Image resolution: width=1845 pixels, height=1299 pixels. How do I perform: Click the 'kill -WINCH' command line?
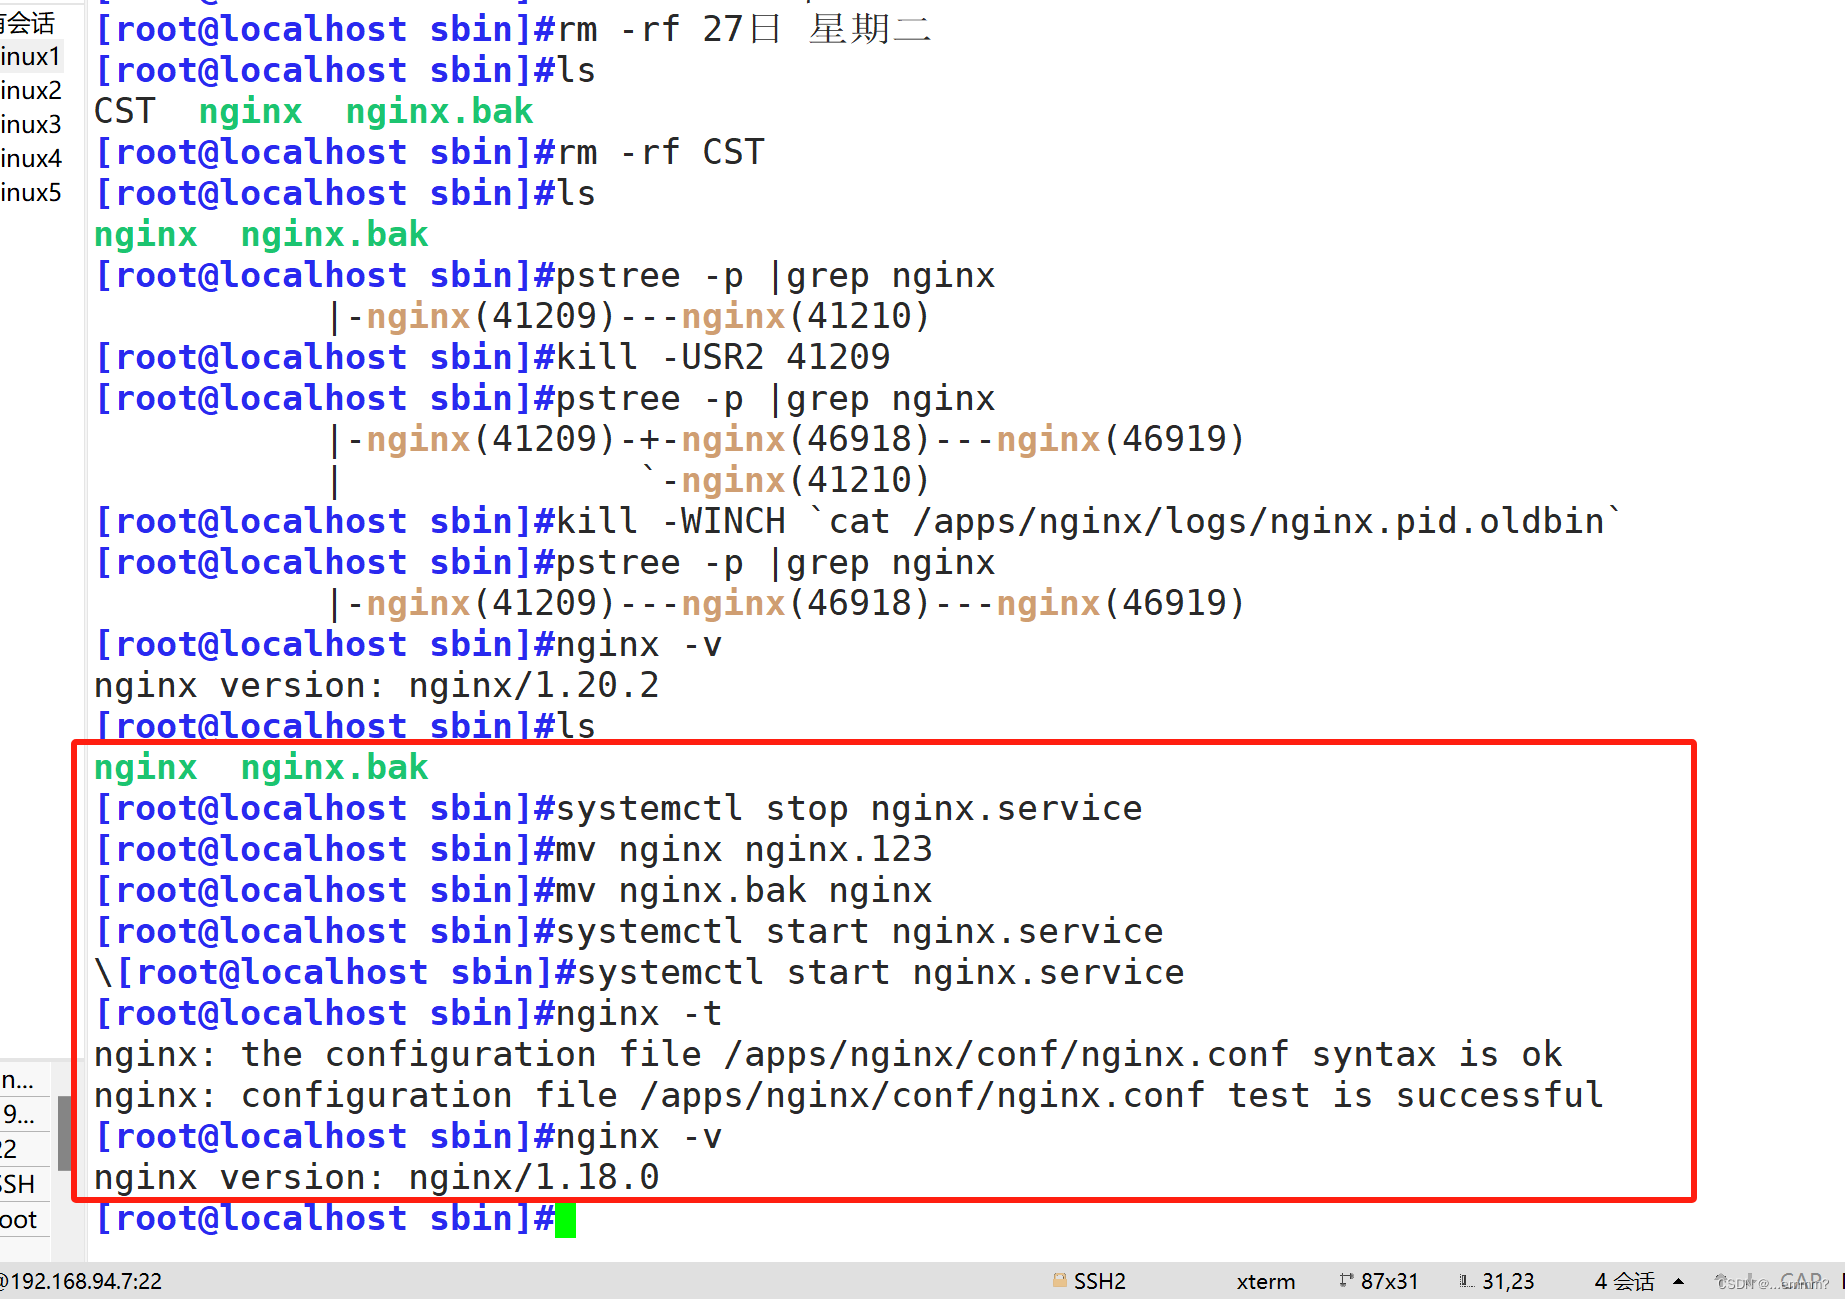pyautogui.click(x=857, y=521)
